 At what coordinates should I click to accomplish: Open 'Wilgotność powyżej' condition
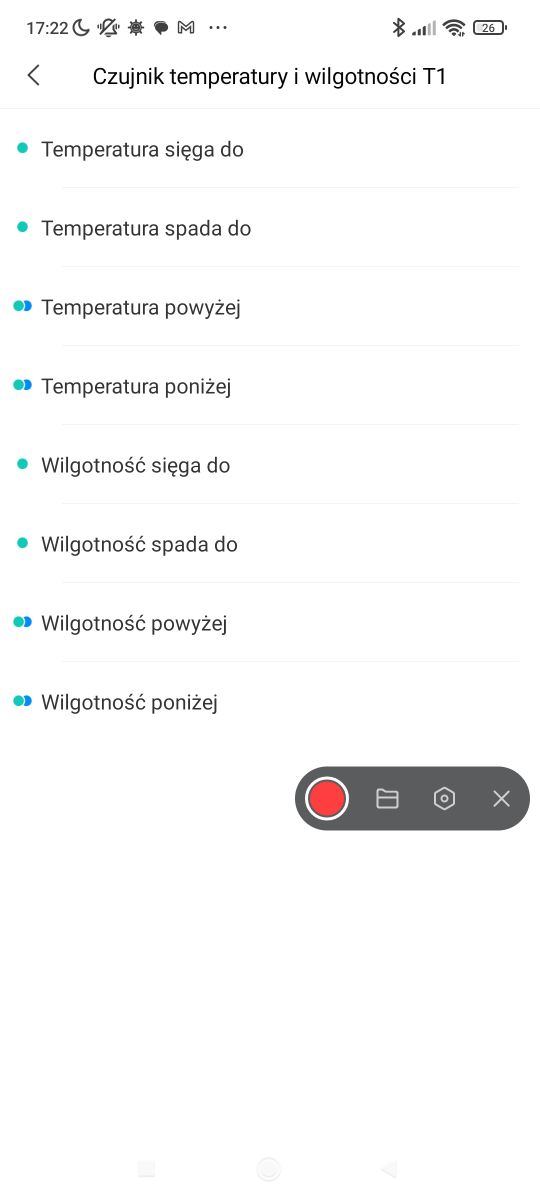pos(270,623)
